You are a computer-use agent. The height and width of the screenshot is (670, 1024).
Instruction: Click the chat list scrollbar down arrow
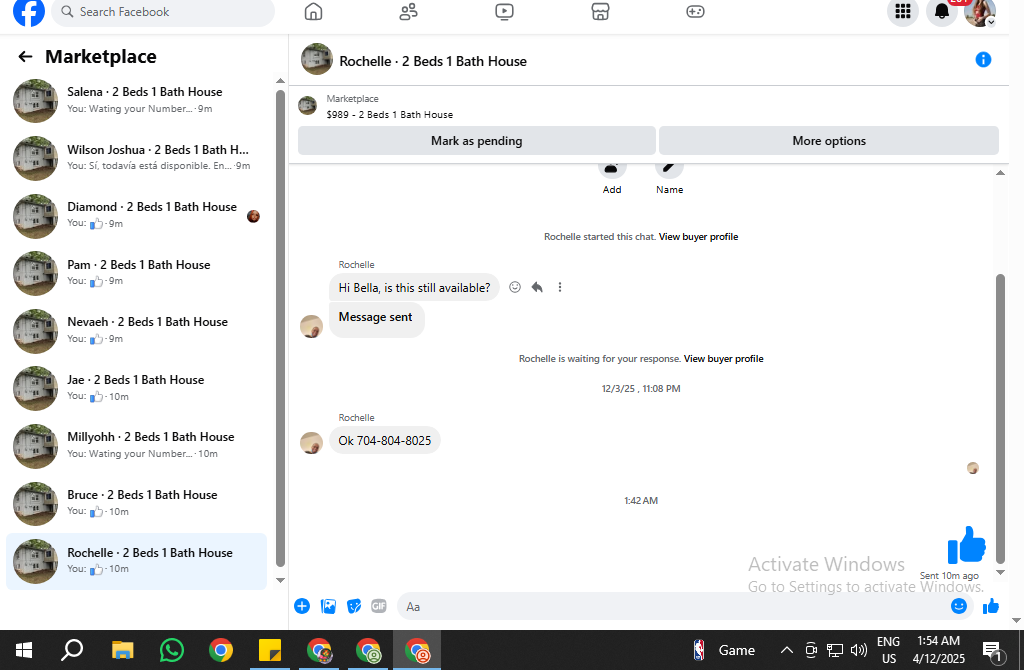point(280,580)
